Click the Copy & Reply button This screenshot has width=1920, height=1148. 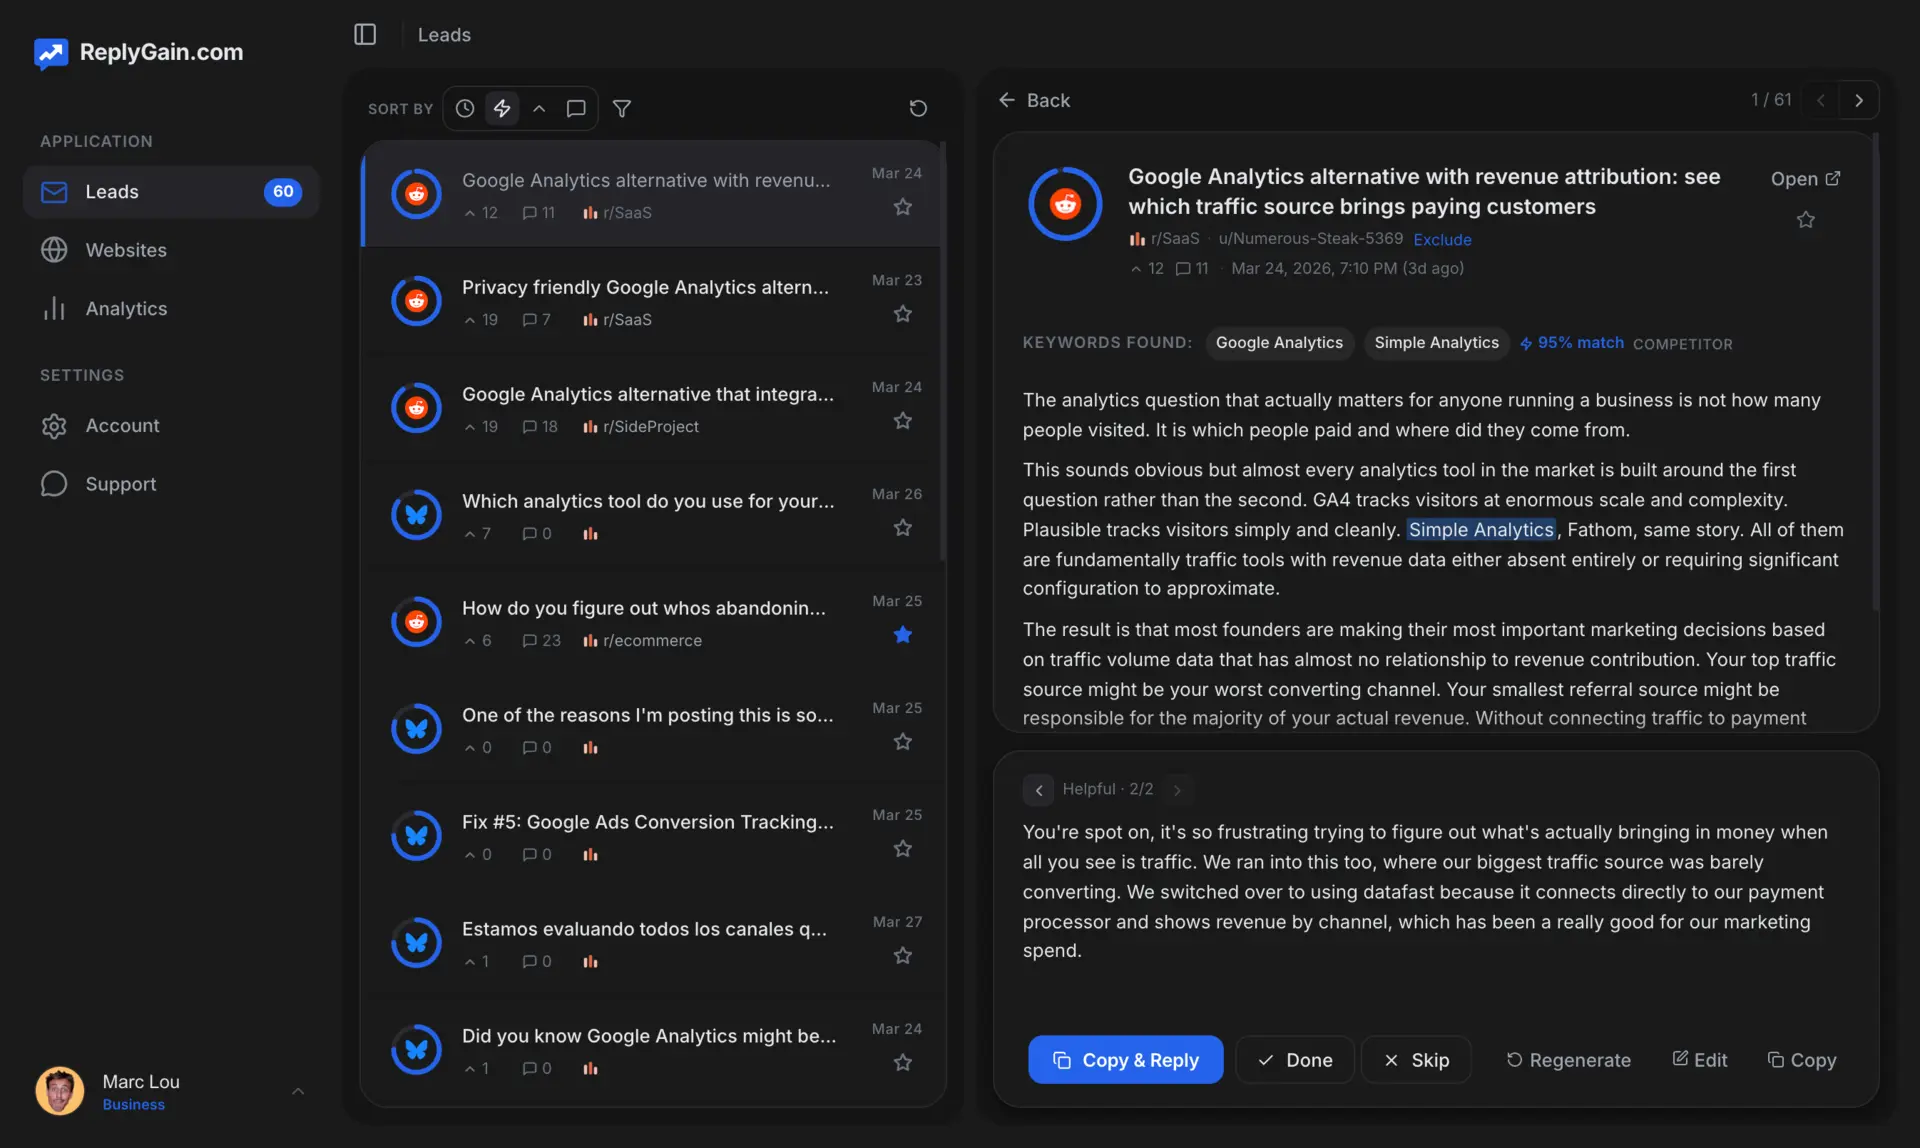[x=1125, y=1060]
